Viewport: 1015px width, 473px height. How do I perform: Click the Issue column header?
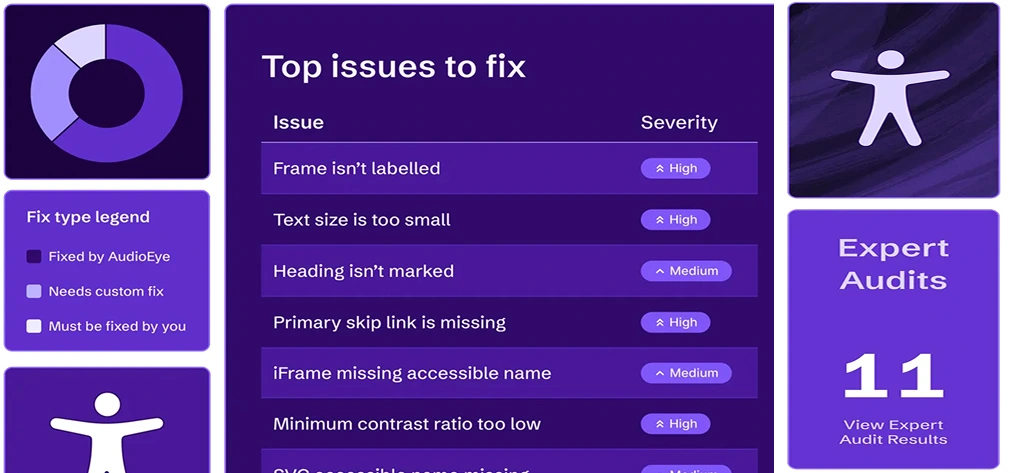tap(298, 122)
